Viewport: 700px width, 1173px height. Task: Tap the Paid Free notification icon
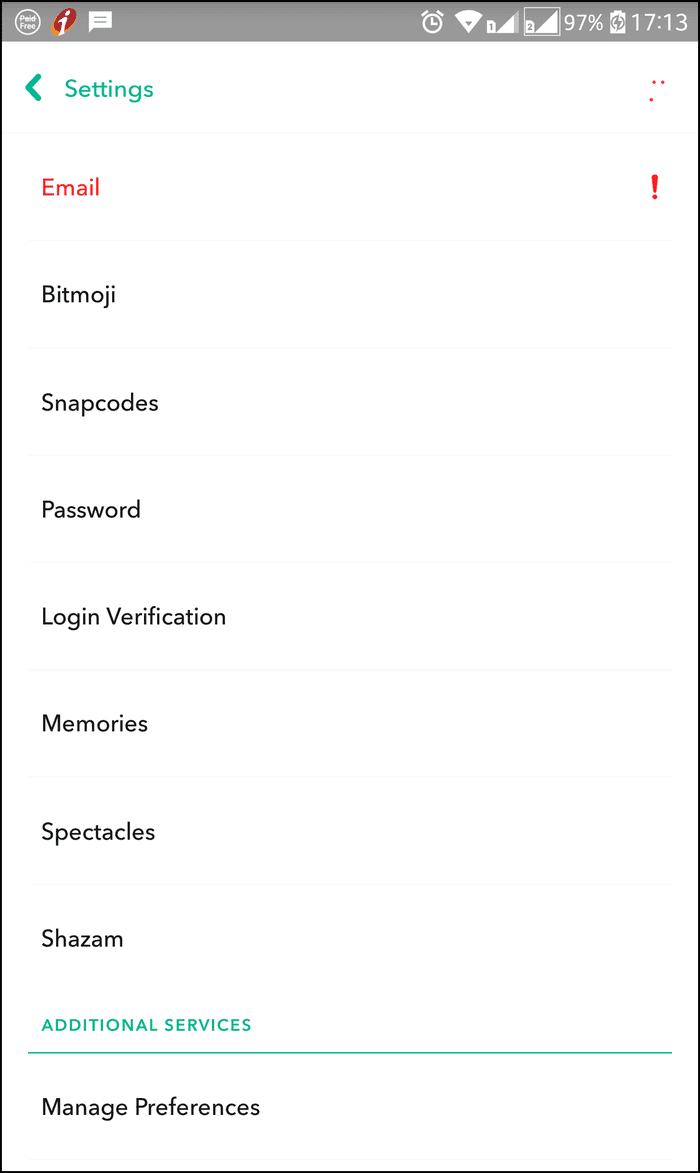28,21
